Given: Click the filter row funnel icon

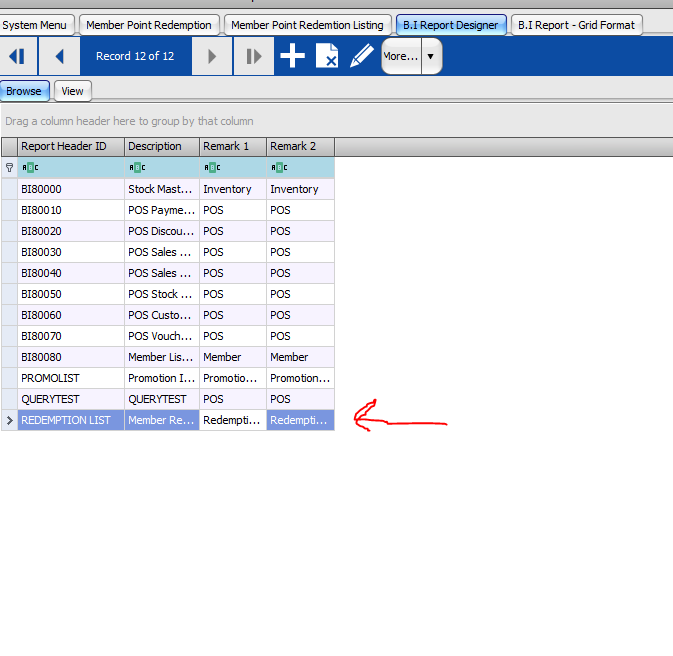Looking at the screenshot, I should [9, 168].
